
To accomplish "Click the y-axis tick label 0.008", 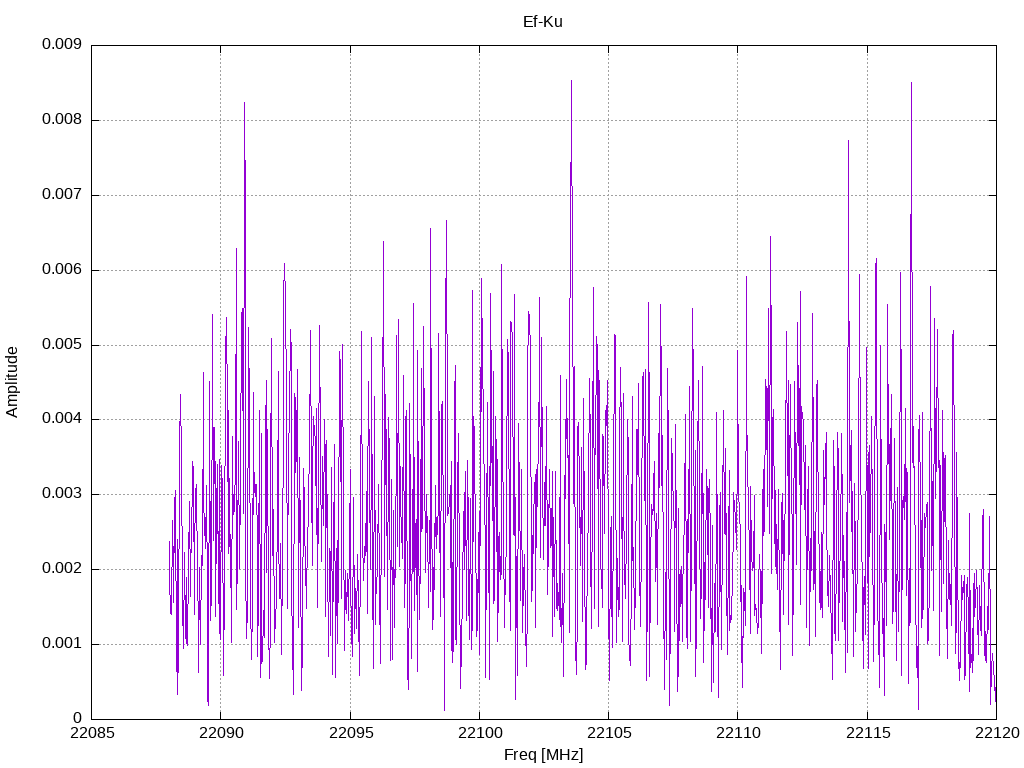I will tap(62, 120).
